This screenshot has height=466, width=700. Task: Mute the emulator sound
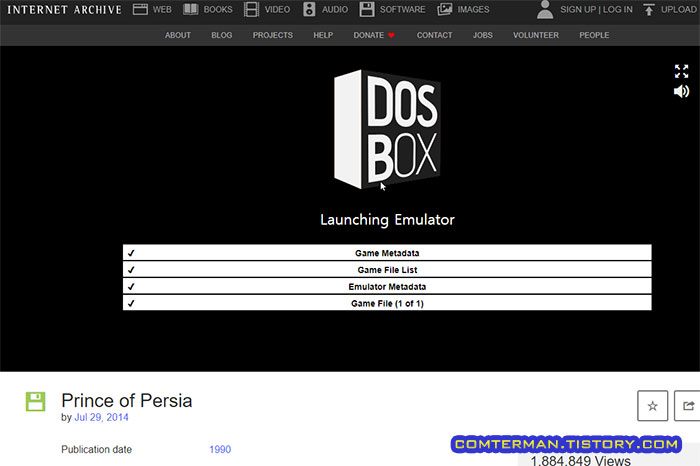[681, 92]
